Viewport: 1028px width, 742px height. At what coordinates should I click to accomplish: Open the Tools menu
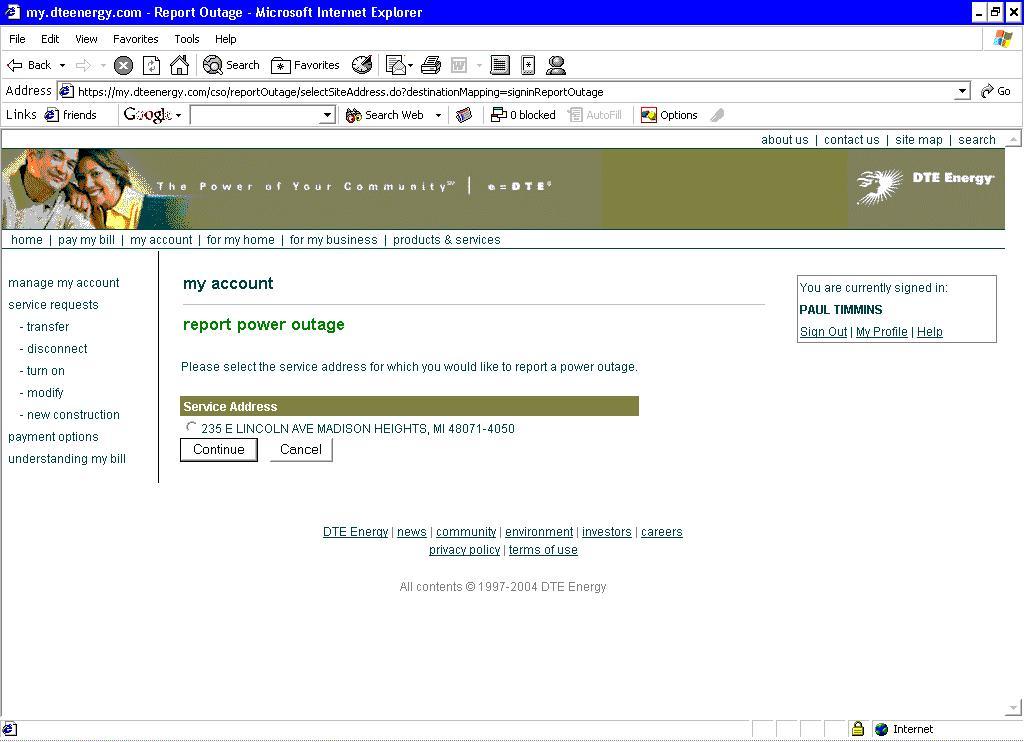pos(187,39)
